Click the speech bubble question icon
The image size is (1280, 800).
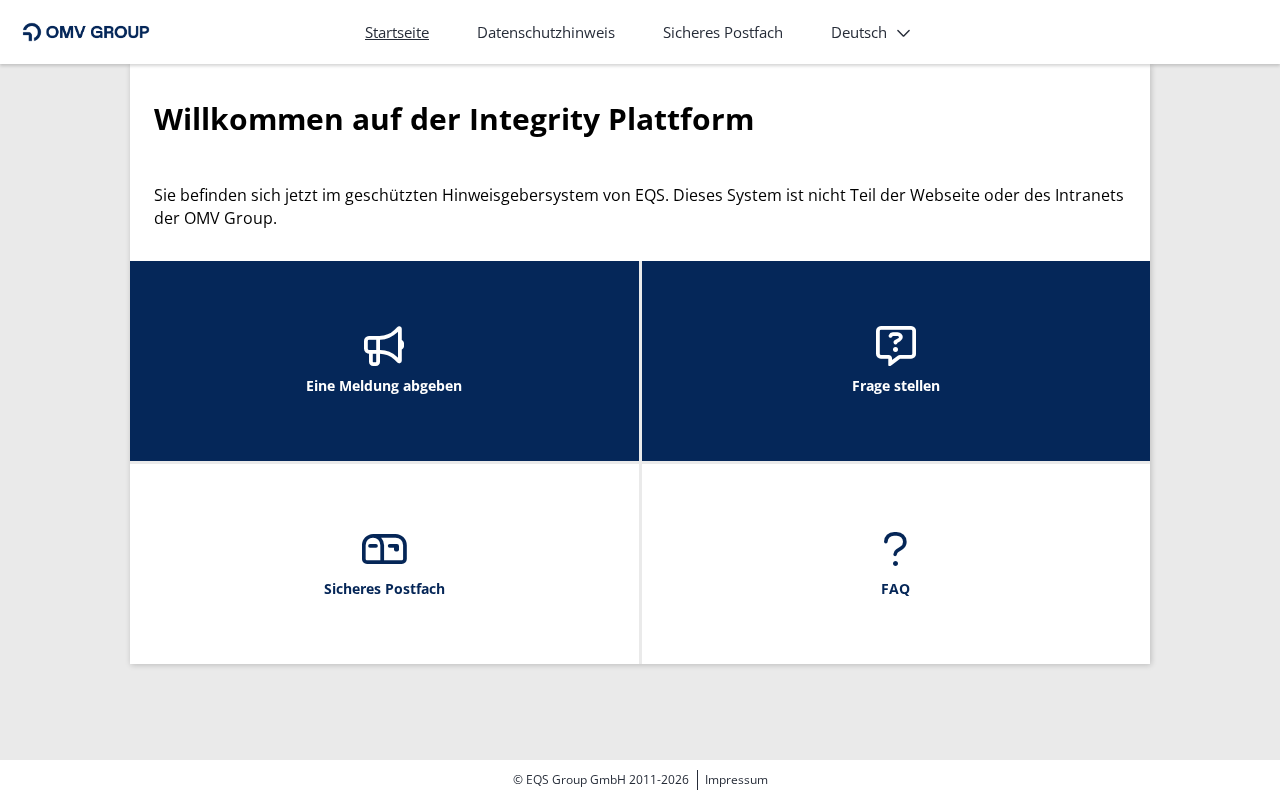[895, 345]
